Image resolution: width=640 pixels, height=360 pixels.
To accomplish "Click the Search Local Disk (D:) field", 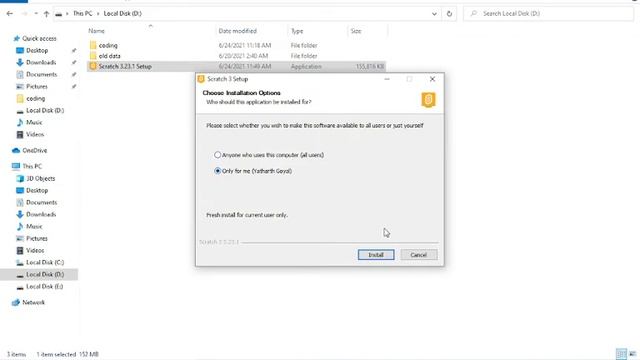I will (548, 13).
